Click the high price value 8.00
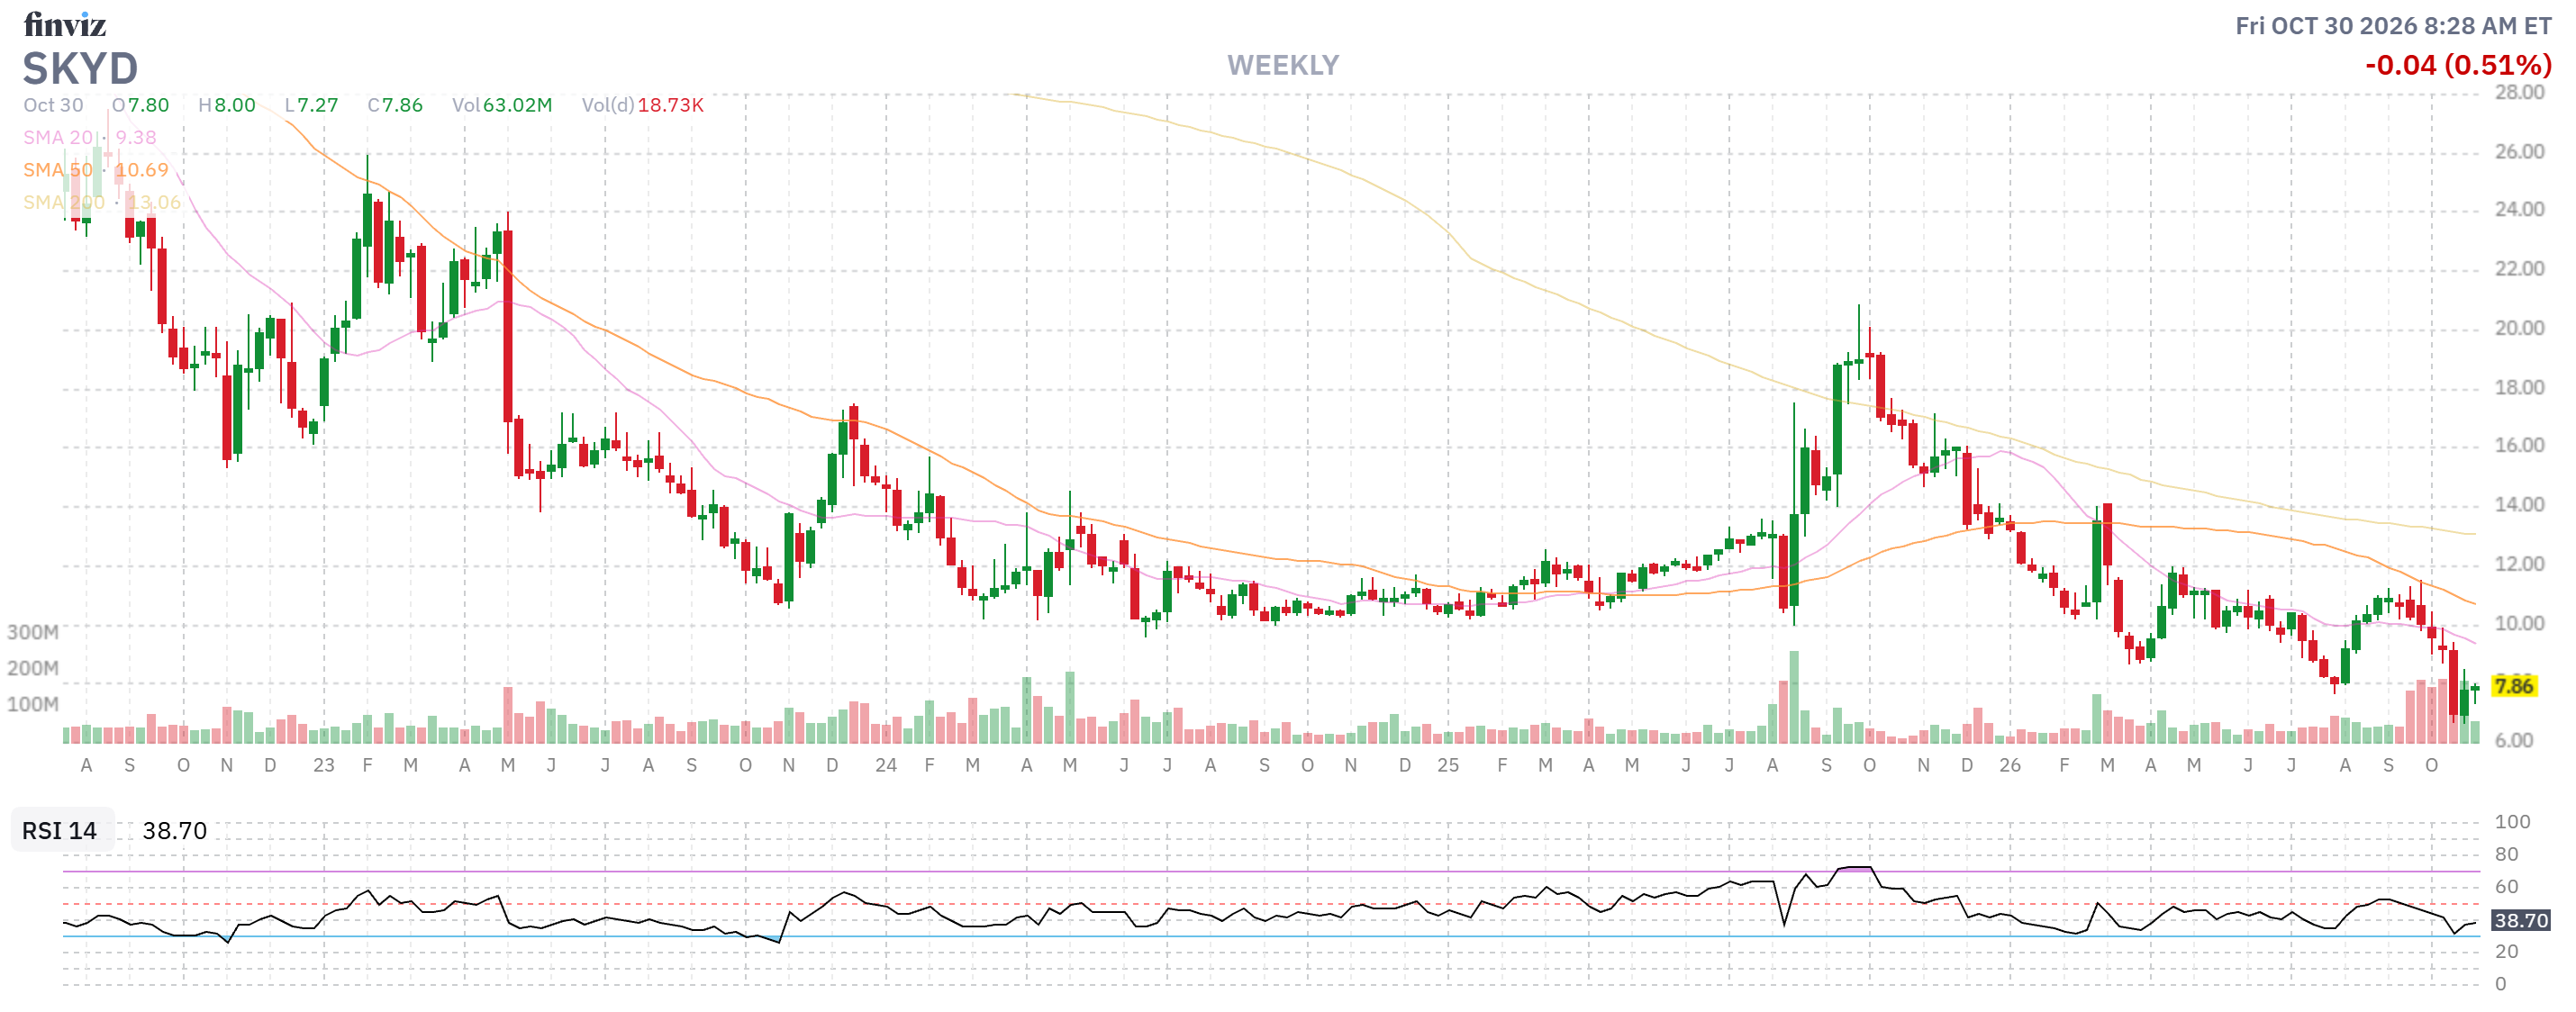The width and height of the screenshot is (2576, 1012). [235, 105]
